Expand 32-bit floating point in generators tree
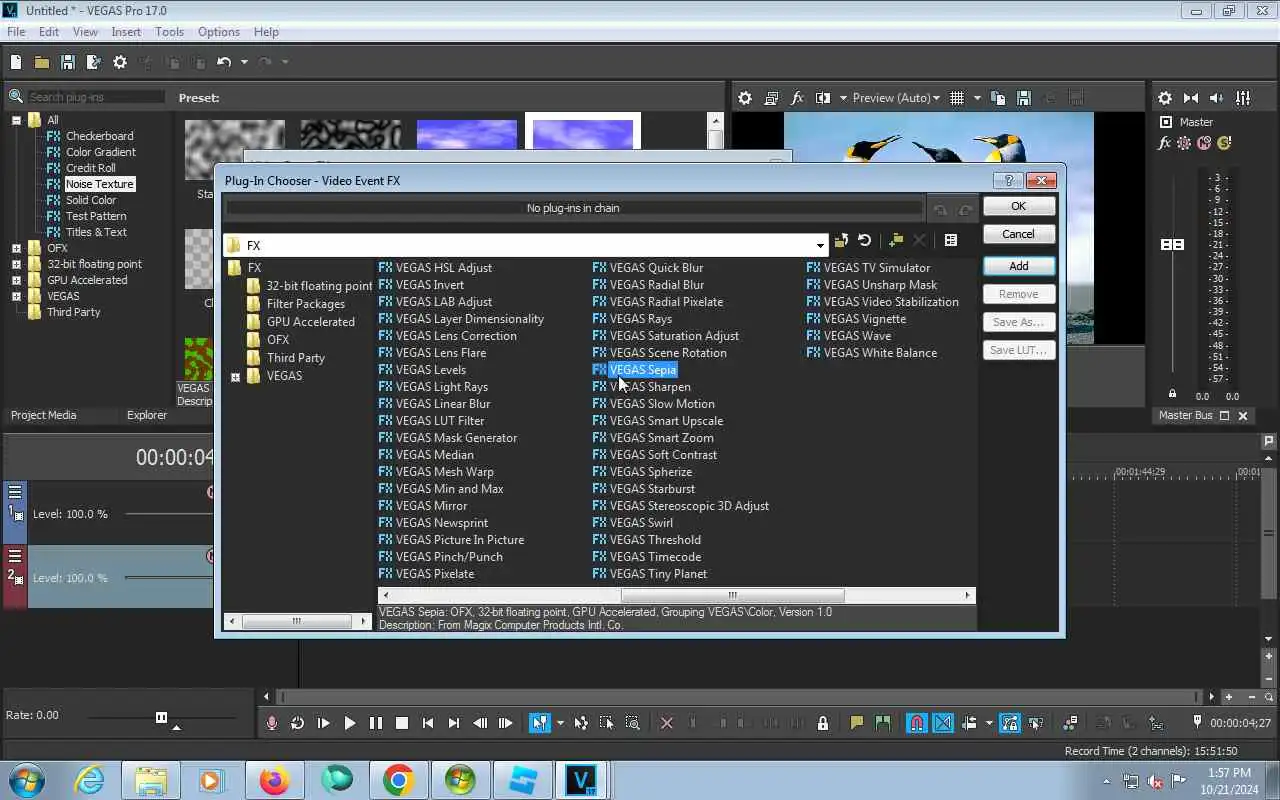 click(x=16, y=264)
